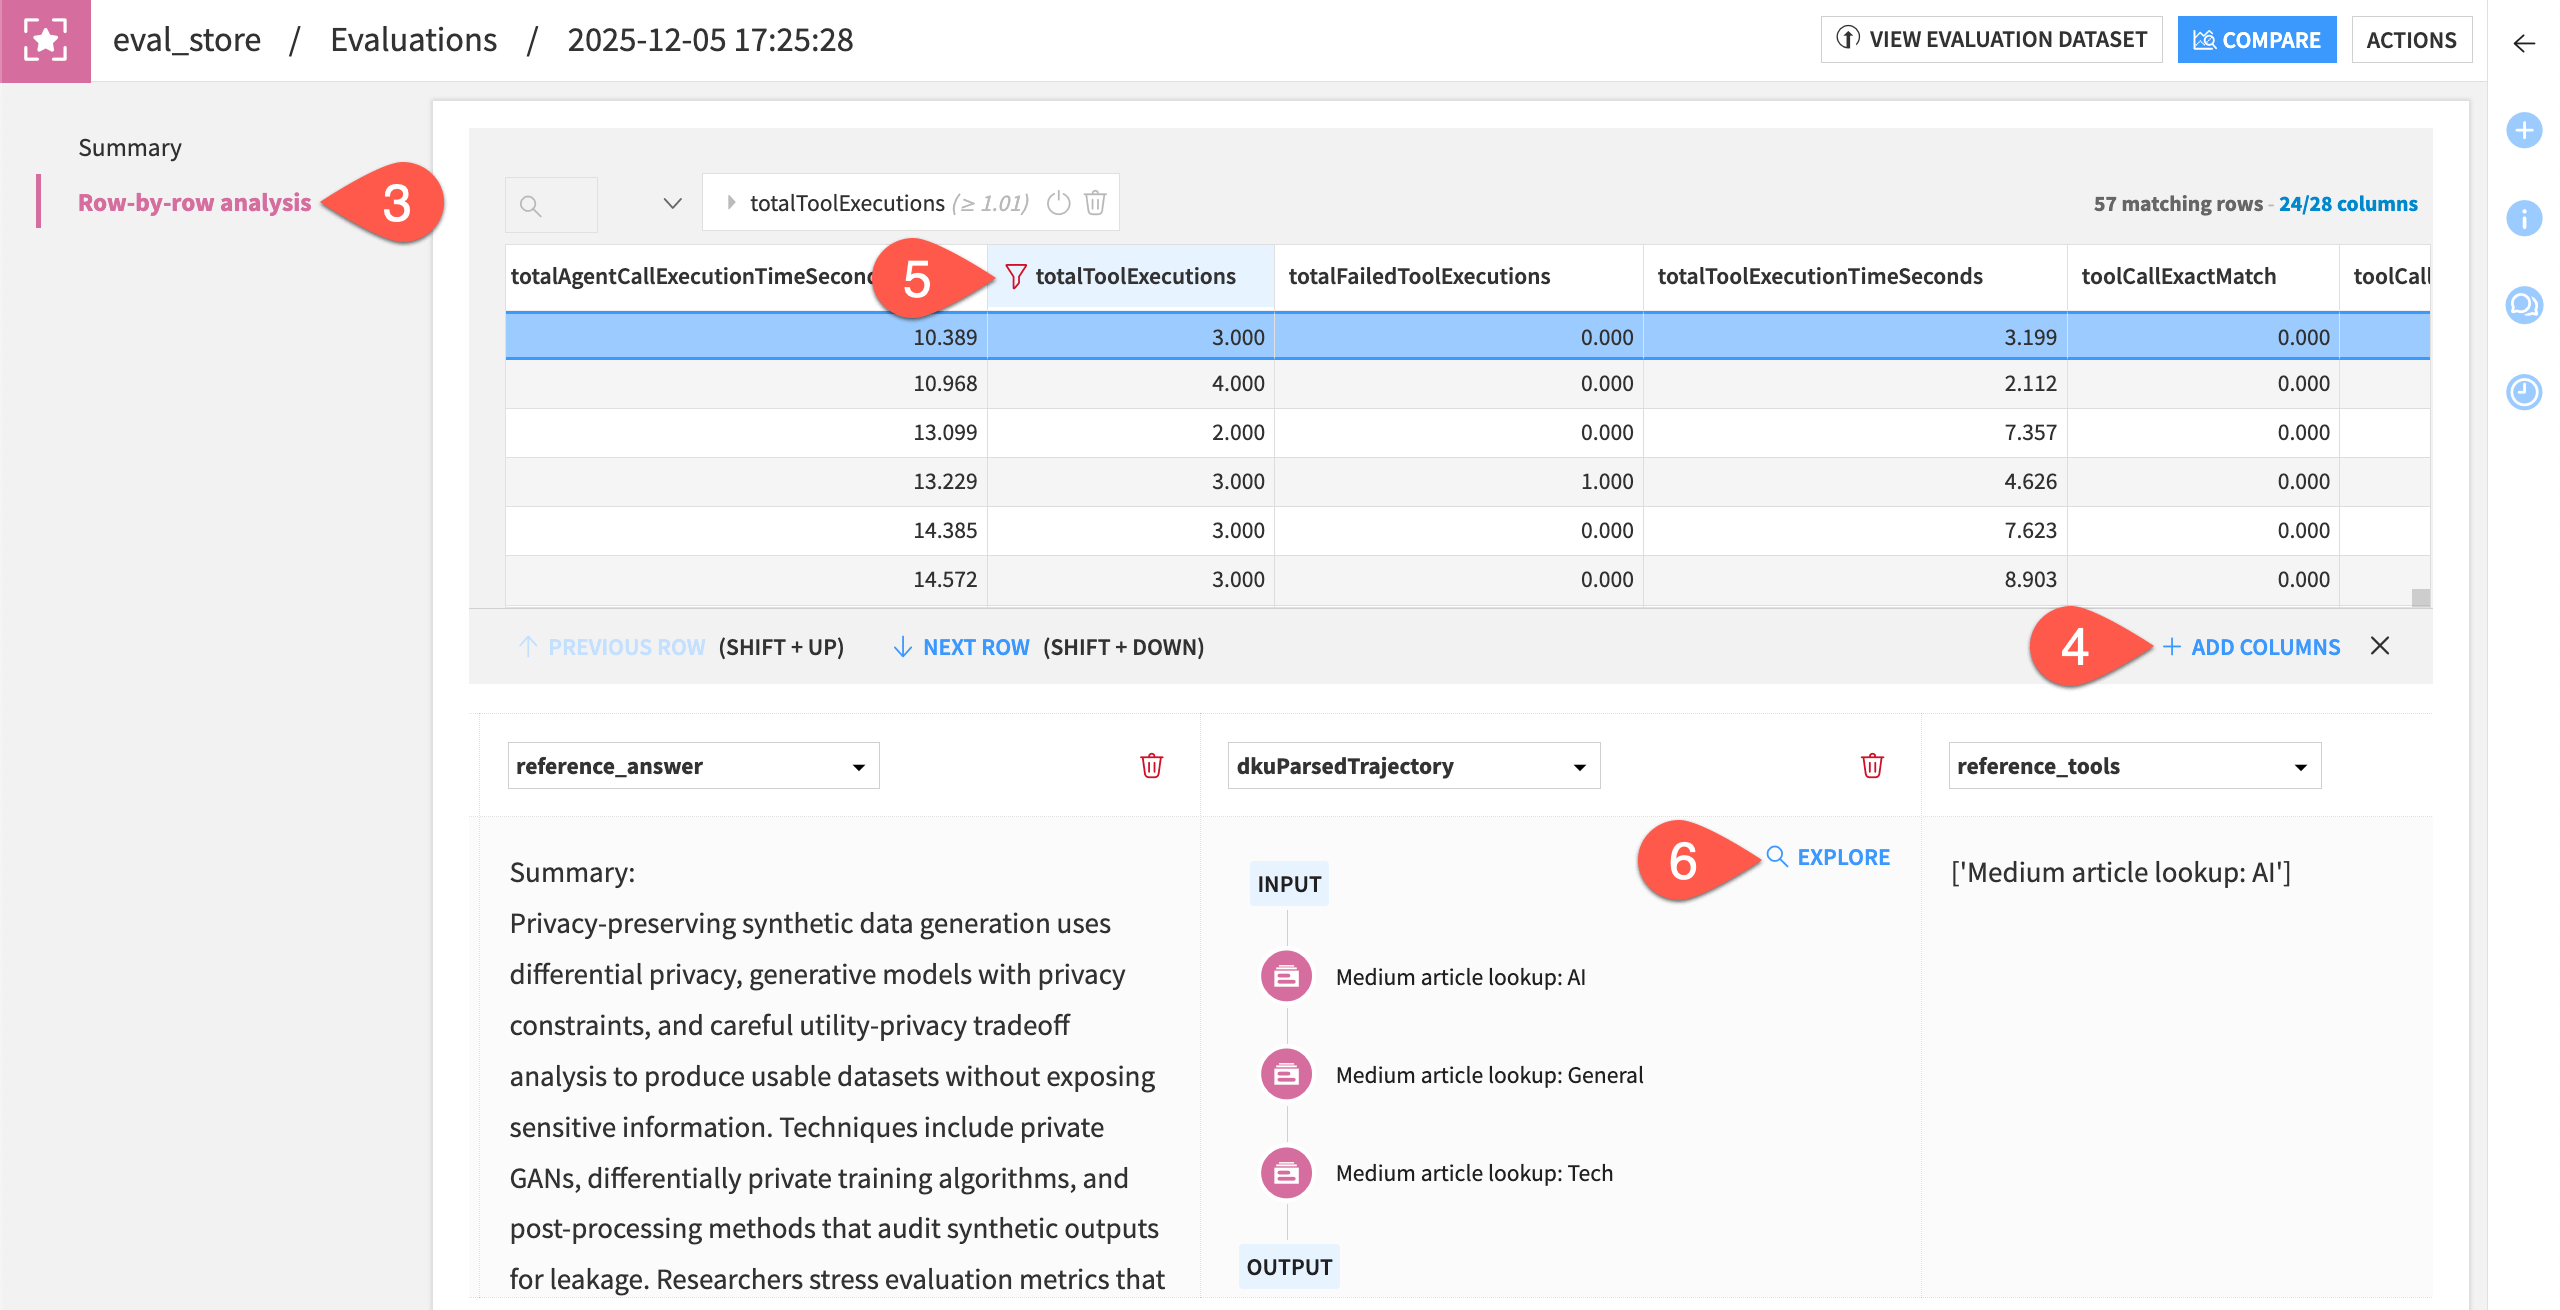Remove the reference_answer column using its trash icon
Screen dimensions: 2560x1310
pyautogui.click(x=1149, y=766)
